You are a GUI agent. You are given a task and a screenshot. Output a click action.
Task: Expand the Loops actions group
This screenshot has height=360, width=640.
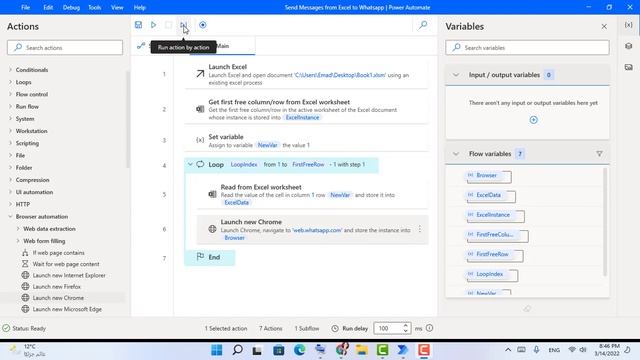(11, 82)
